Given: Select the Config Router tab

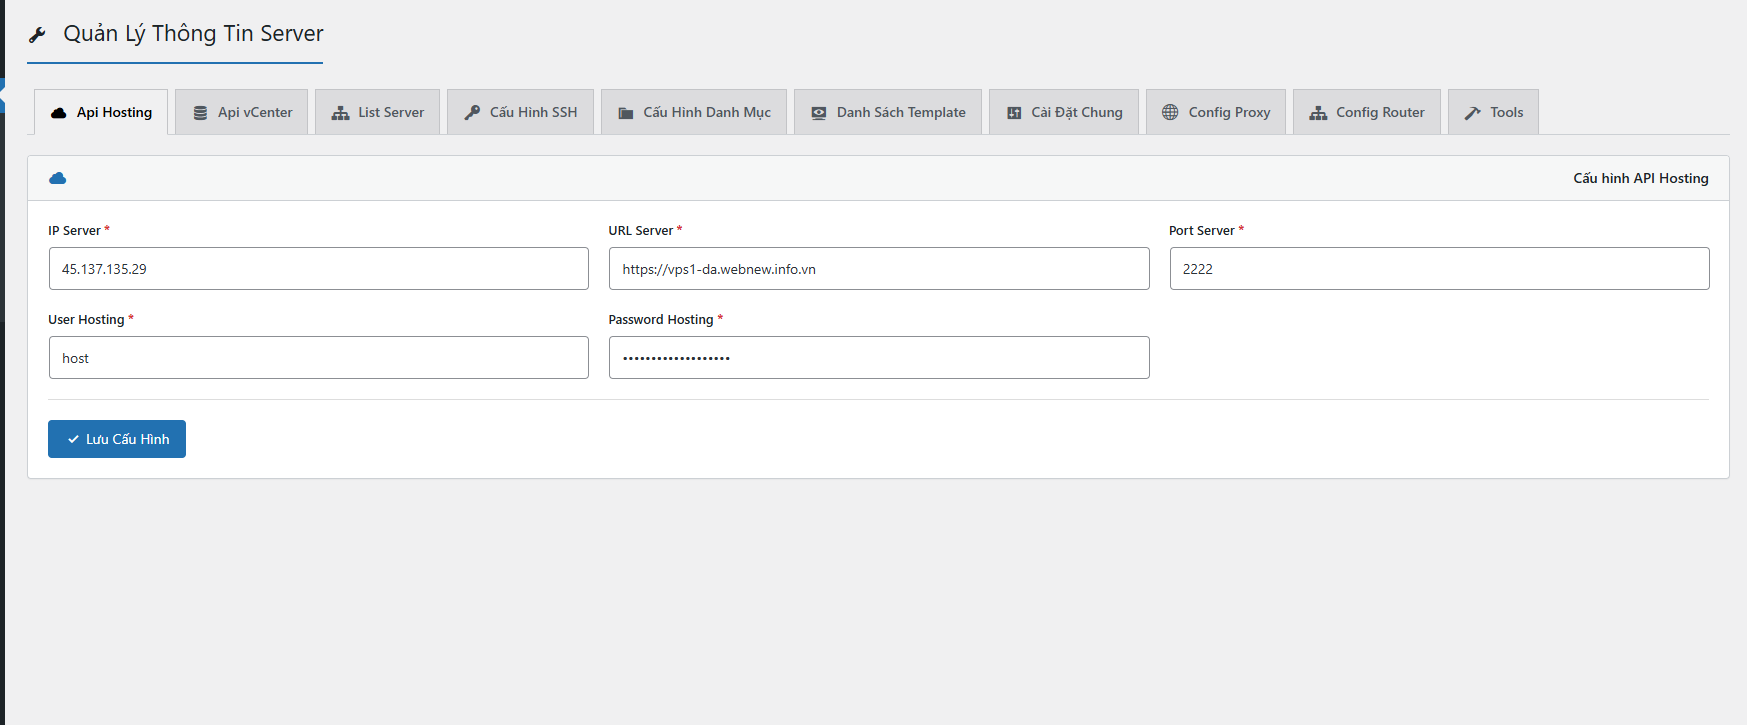Looking at the screenshot, I should click(x=1367, y=112).
